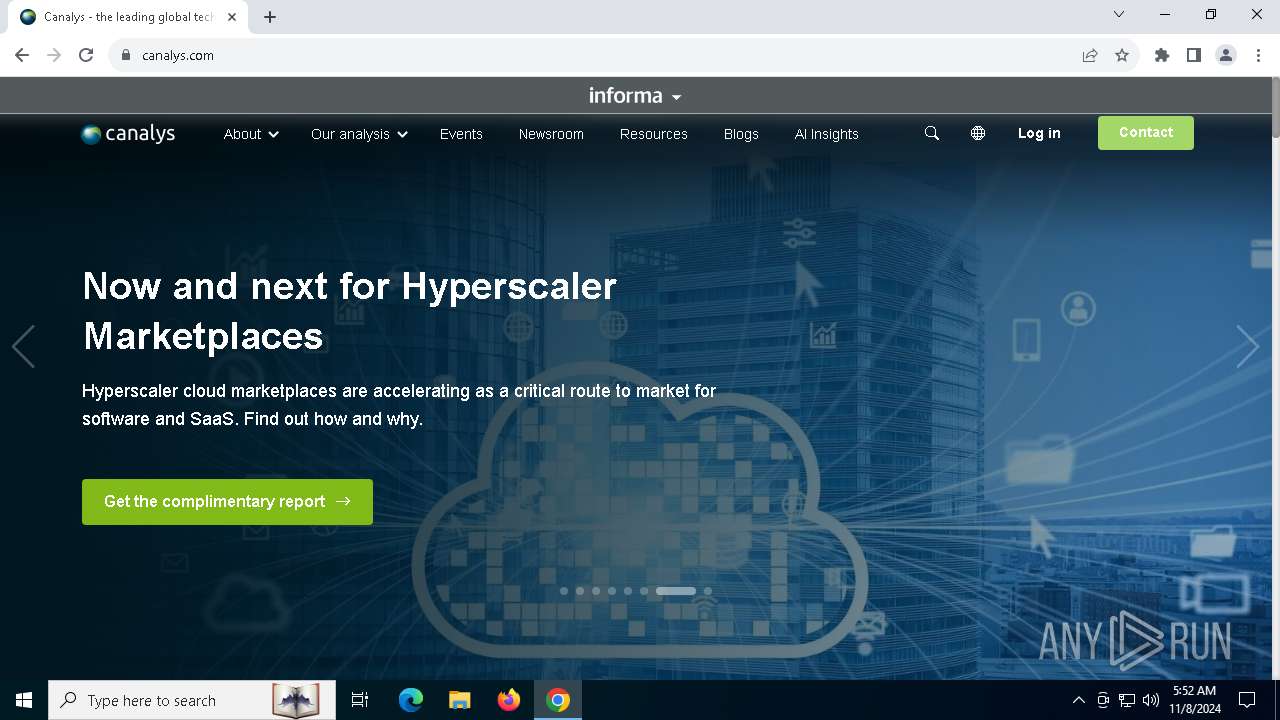Viewport: 1280px width, 720px height.
Task: Open Windows Start menu
Action: coord(24,700)
